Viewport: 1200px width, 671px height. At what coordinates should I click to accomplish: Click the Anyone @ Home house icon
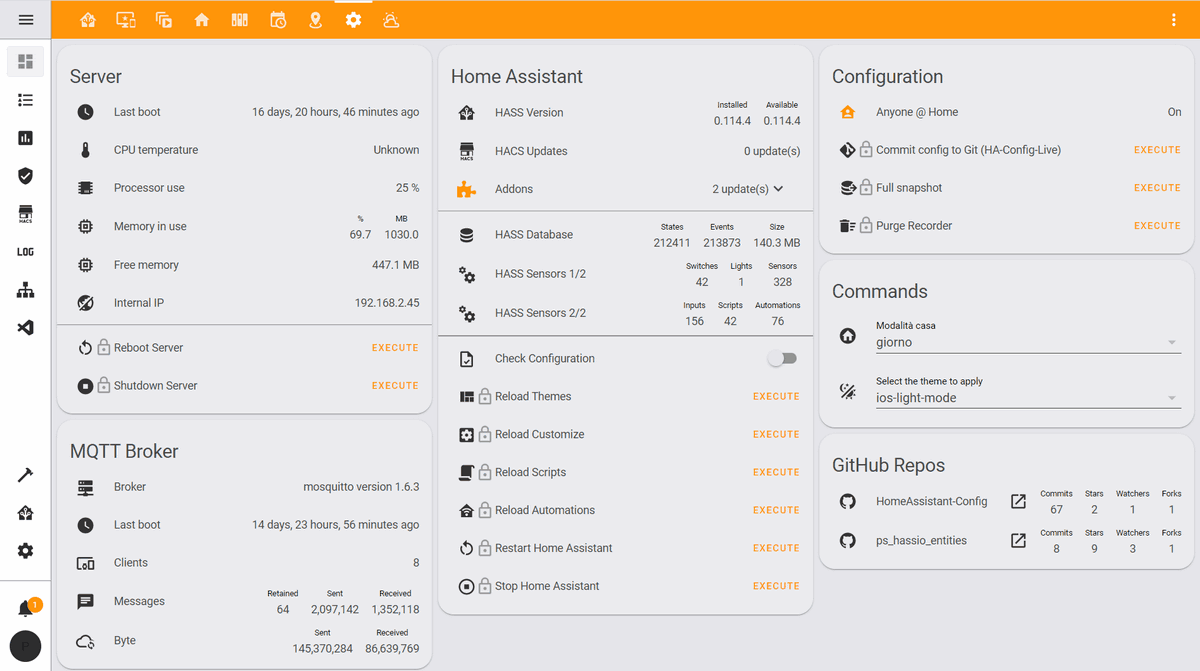tap(848, 112)
